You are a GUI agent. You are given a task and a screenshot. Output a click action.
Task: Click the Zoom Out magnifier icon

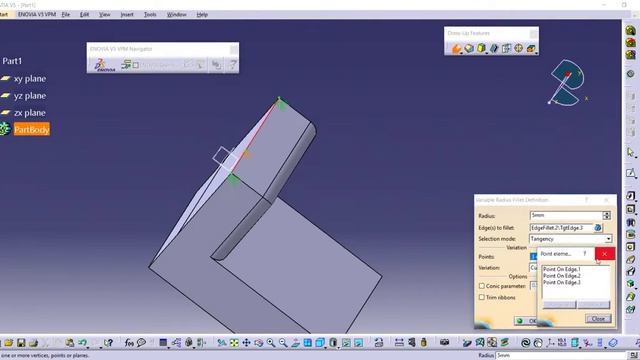(283, 342)
